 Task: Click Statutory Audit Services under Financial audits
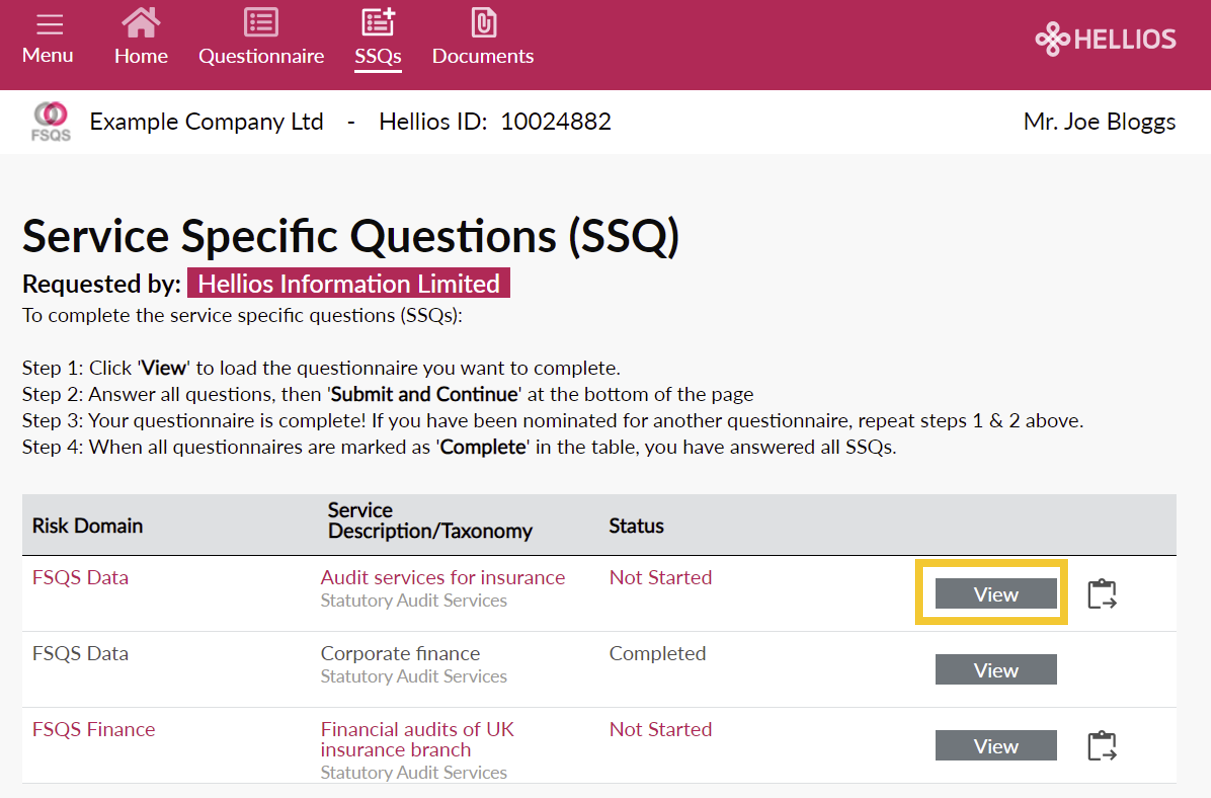click(x=414, y=773)
